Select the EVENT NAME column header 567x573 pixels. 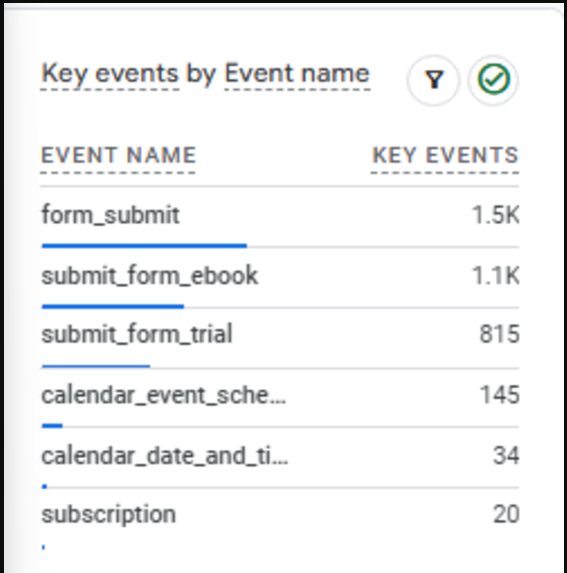point(118,156)
